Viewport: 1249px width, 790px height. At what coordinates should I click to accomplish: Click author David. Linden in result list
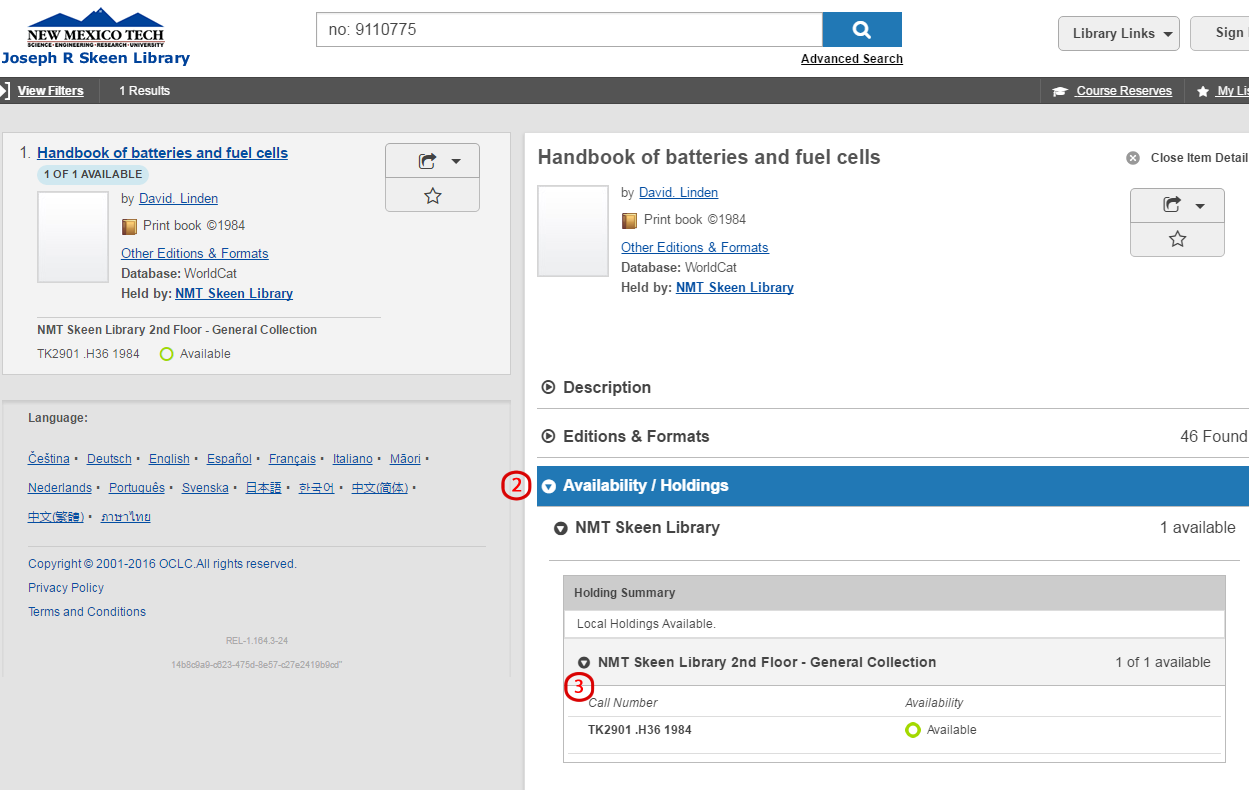[178, 199]
